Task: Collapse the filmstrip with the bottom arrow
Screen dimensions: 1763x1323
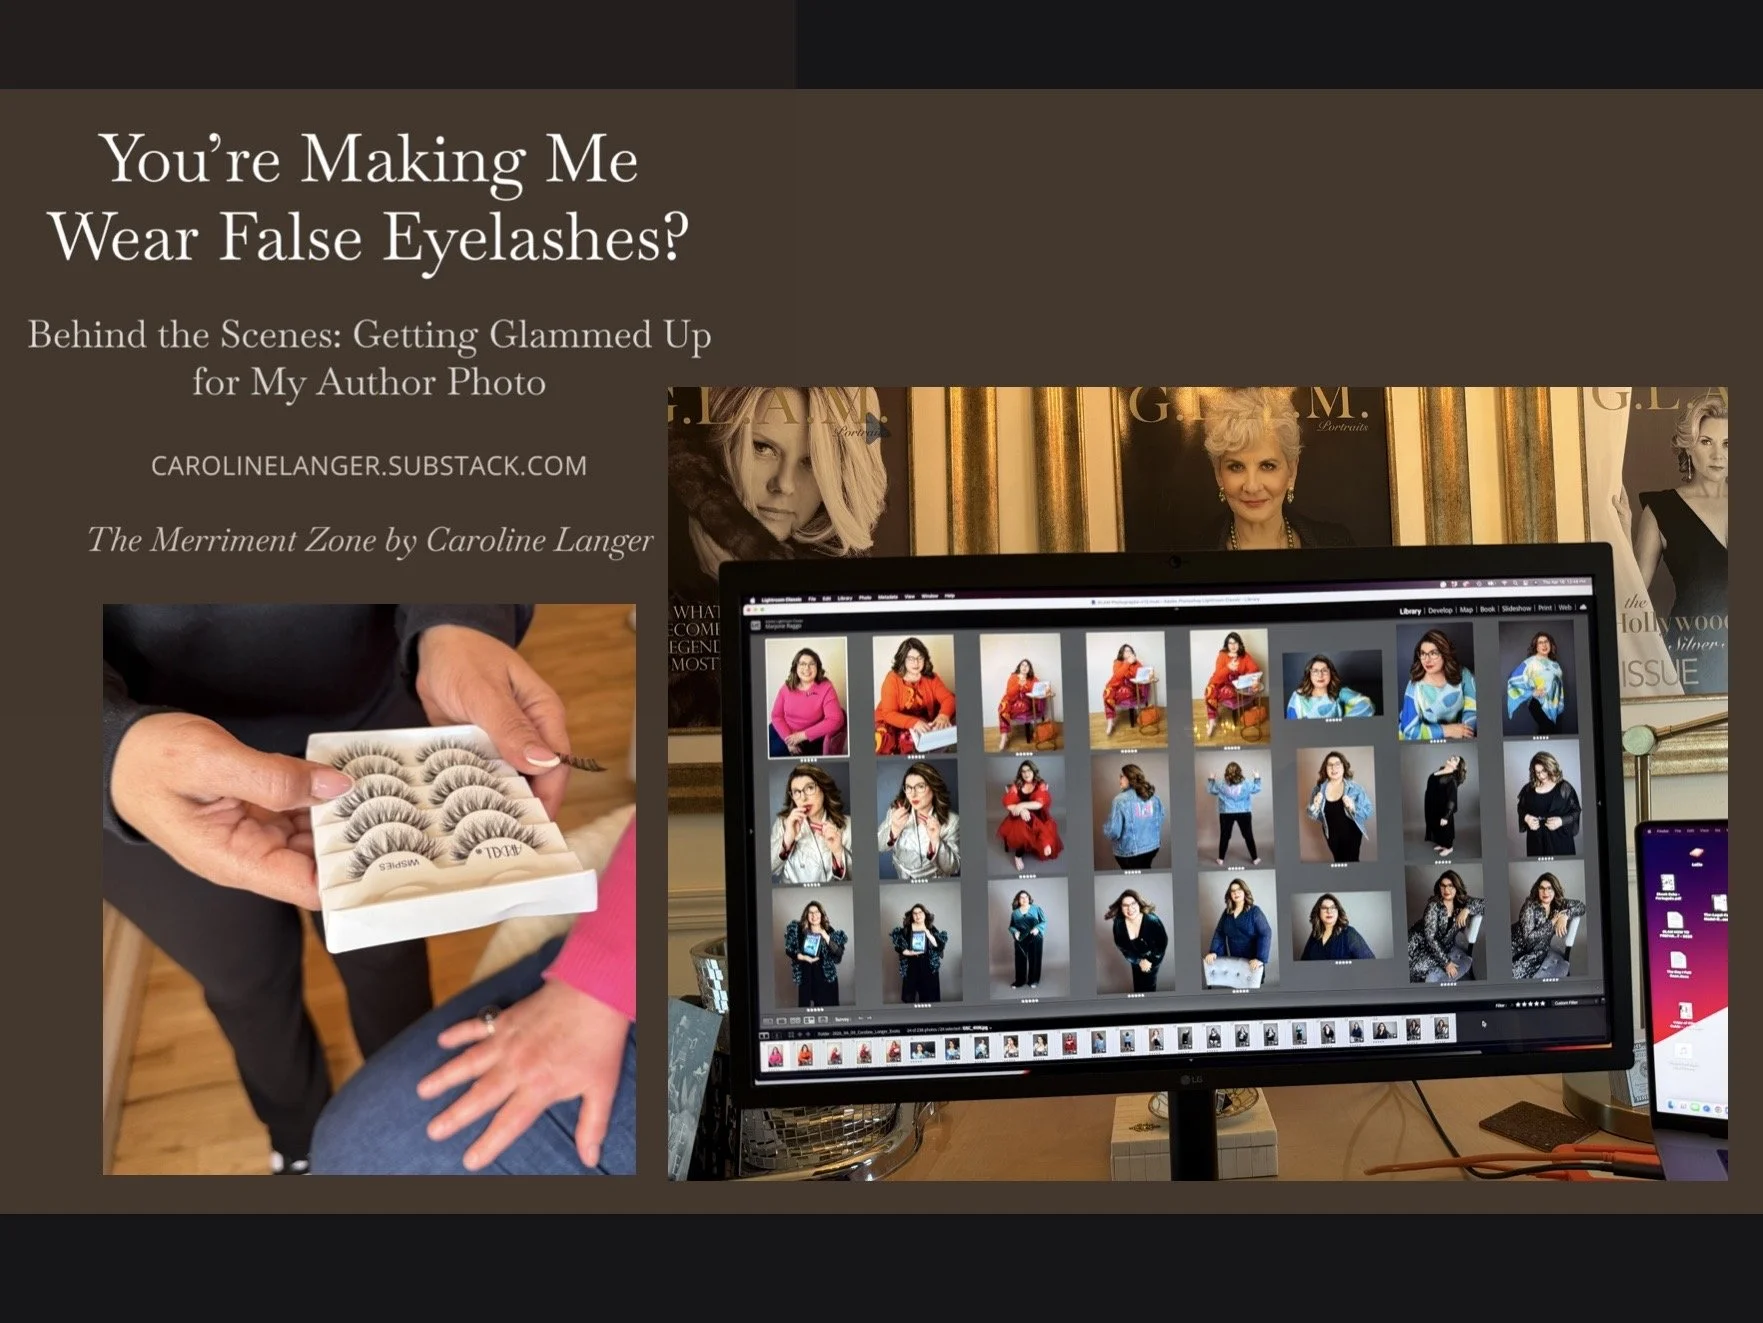Action: 1191,1060
